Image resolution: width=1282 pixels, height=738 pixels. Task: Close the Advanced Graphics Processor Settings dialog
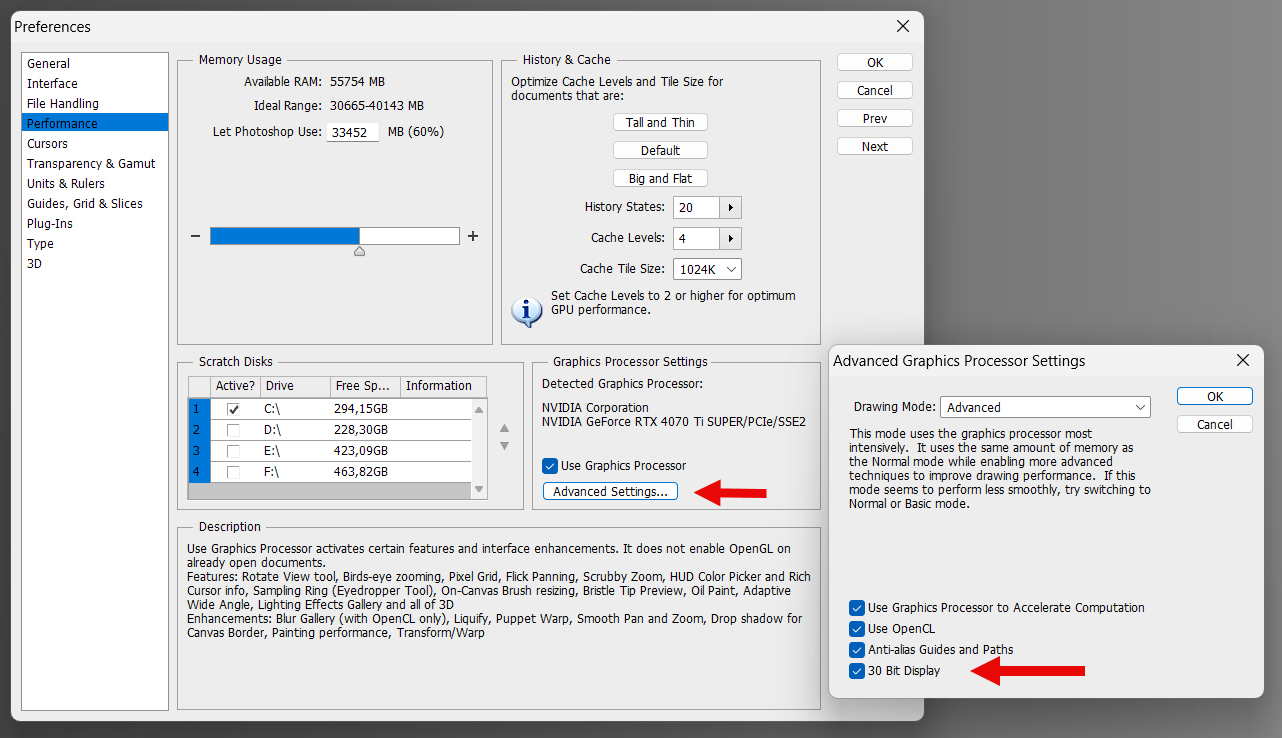[1242, 360]
